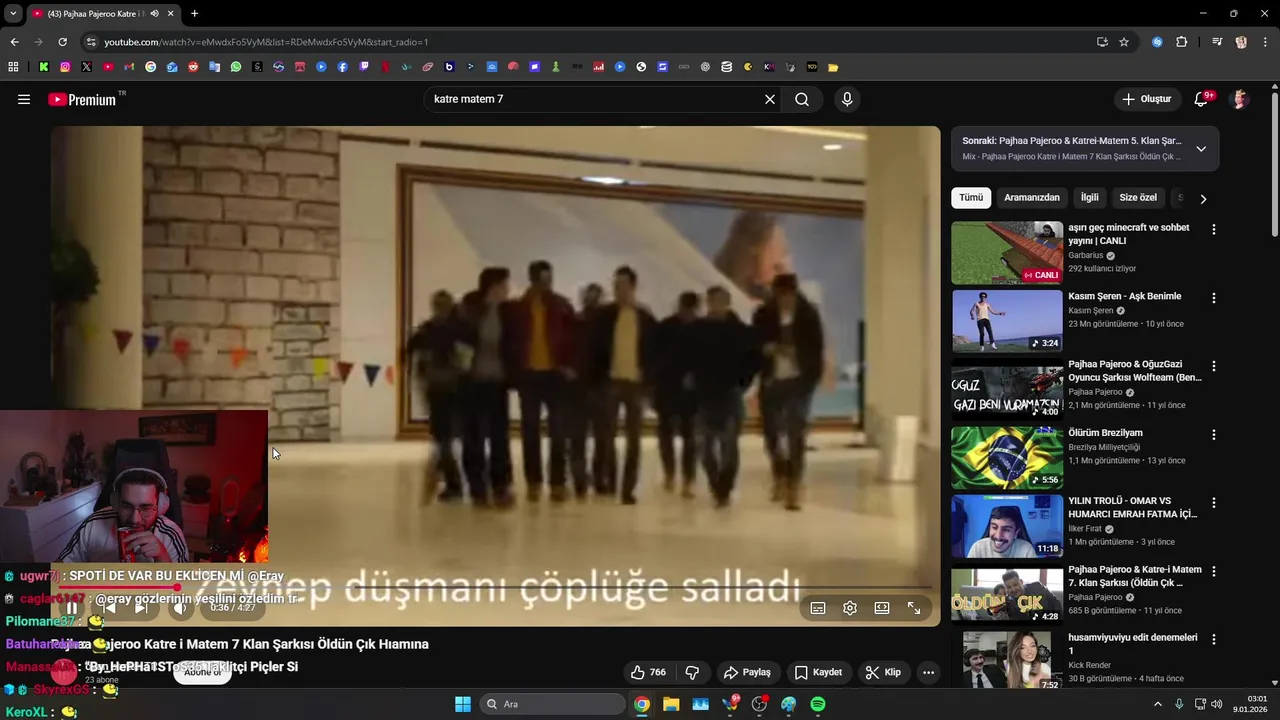Open Spotify from the taskbar
The width and height of the screenshot is (1280, 720).
click(x=817, y=704)
